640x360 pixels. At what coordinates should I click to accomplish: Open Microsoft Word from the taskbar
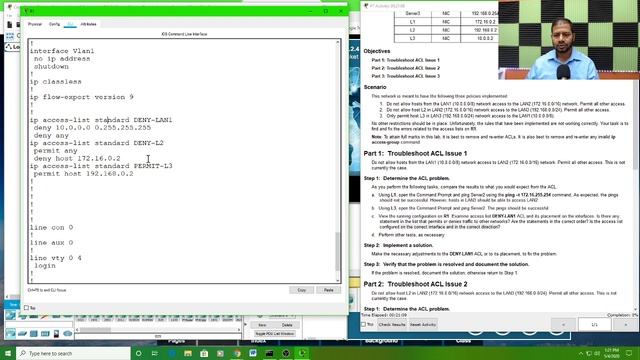point(253,353)
